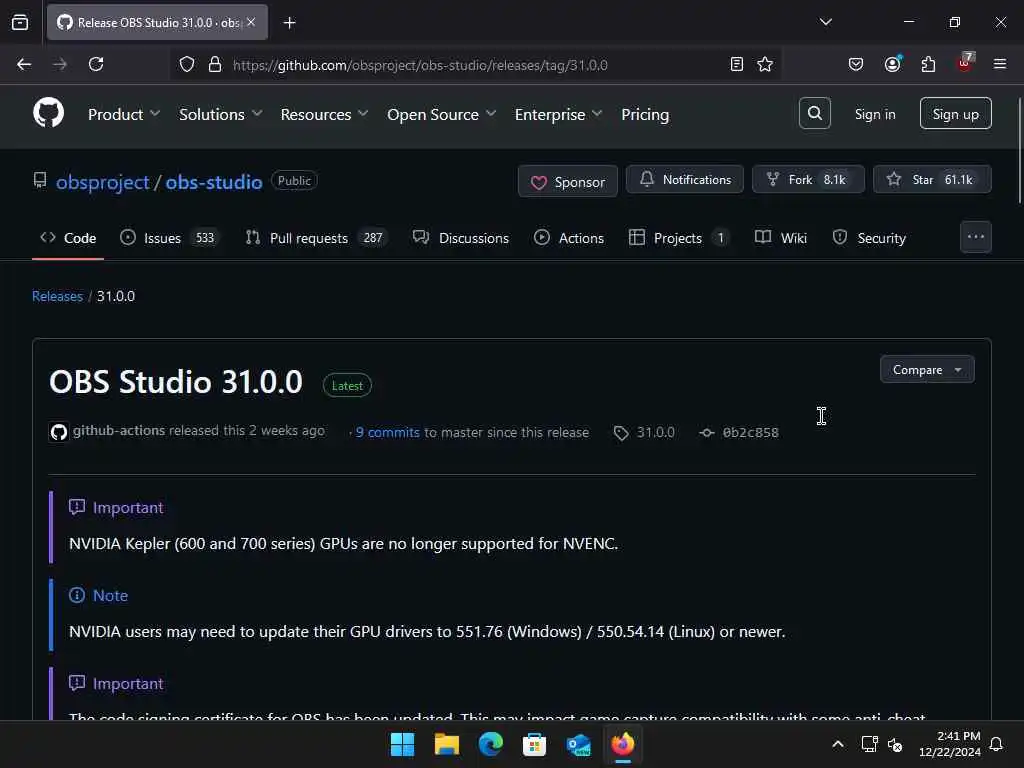Expand the Product menu
Screen dimensions: 1024x768
[x=124, y=114]
